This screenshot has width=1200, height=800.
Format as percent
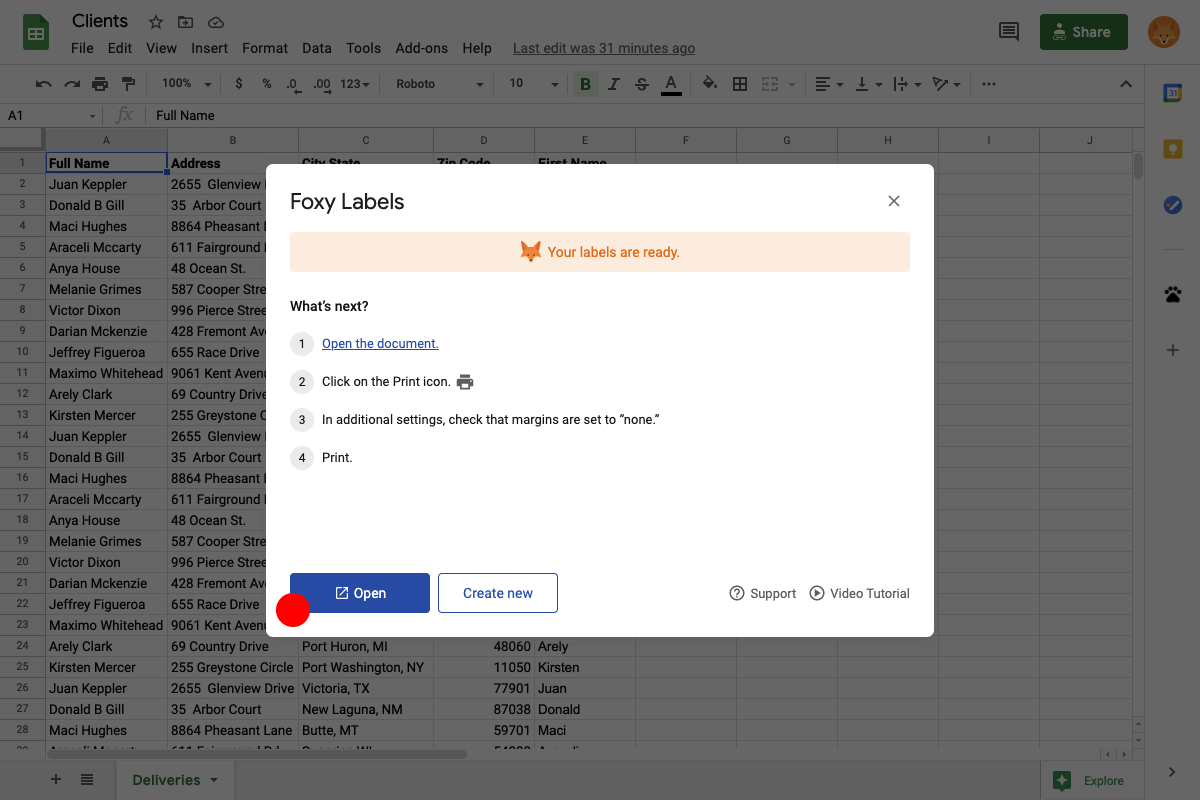coord(267,84)
